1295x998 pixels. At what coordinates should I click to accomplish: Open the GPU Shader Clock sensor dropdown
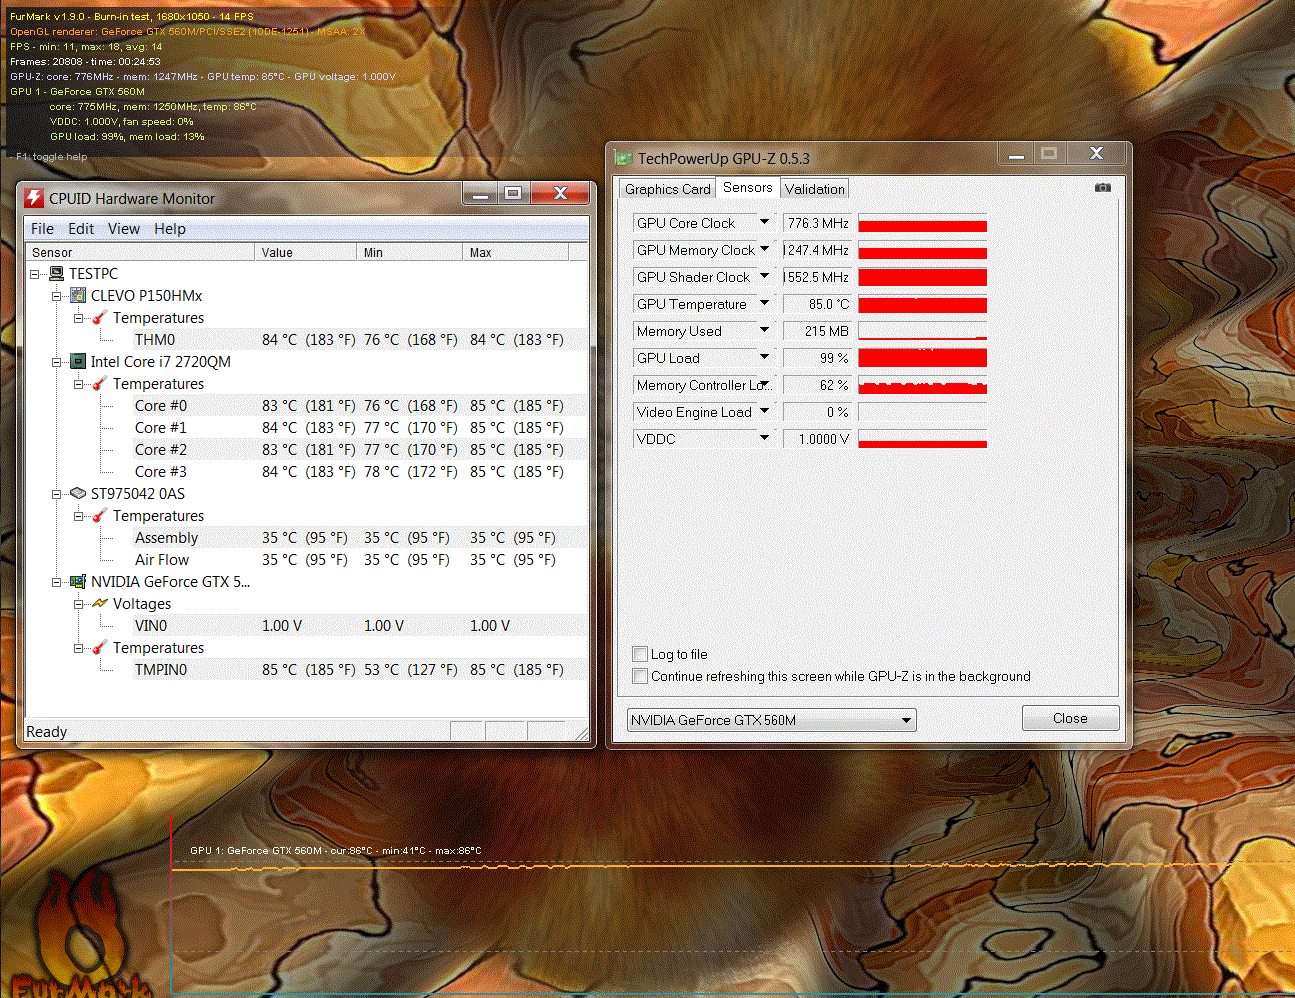[764, 276]
